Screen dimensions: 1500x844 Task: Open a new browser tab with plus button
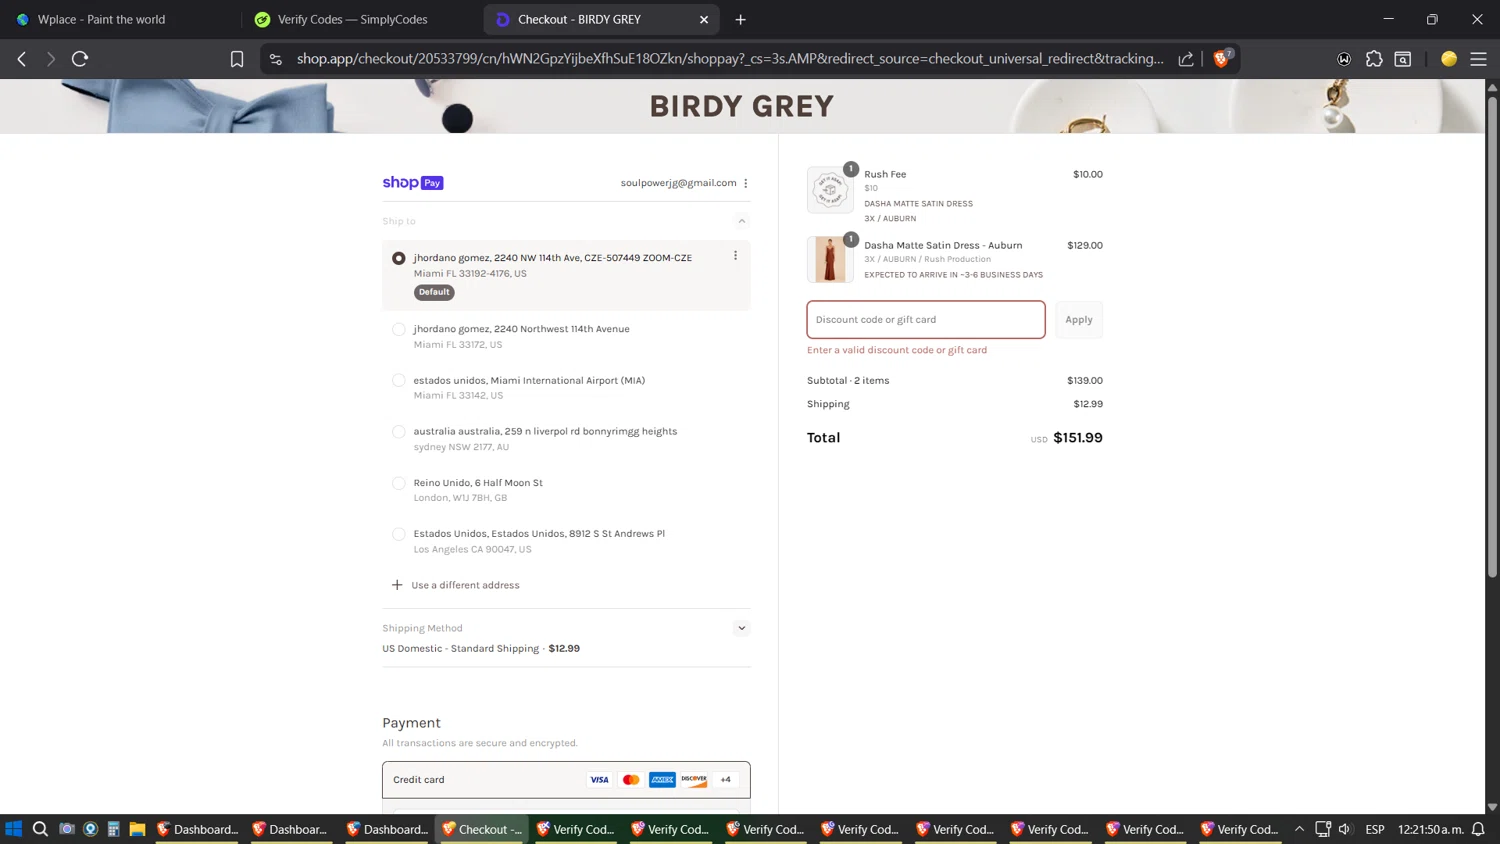click(x=740, y=19)
